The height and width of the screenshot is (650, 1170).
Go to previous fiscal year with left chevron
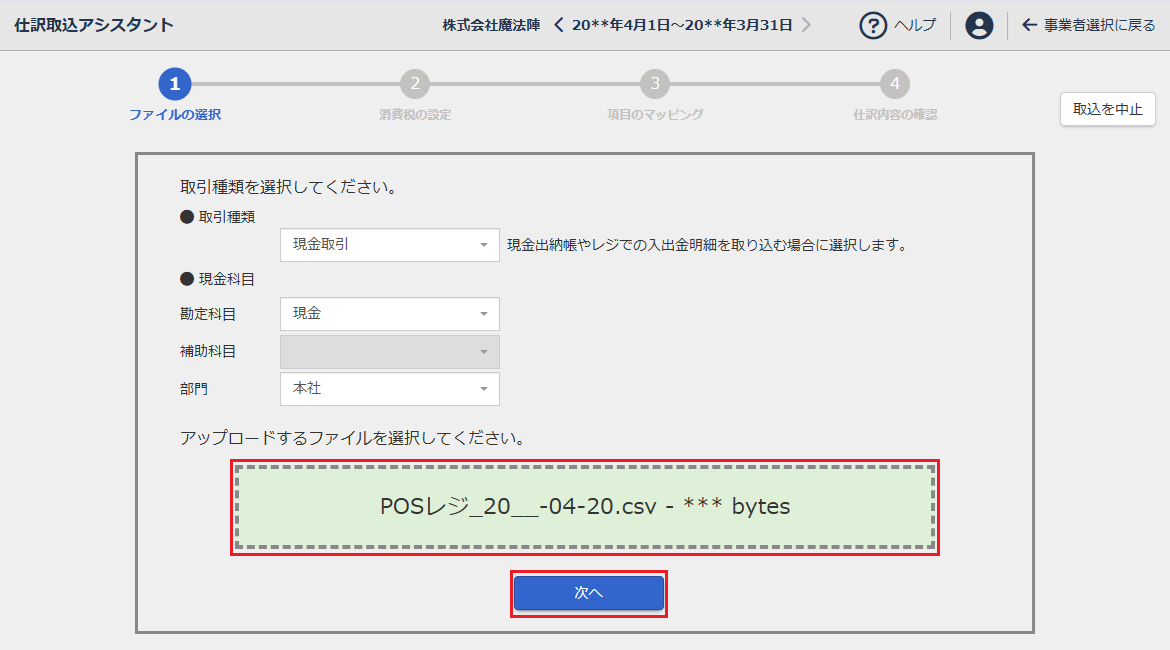coord(559,25)
